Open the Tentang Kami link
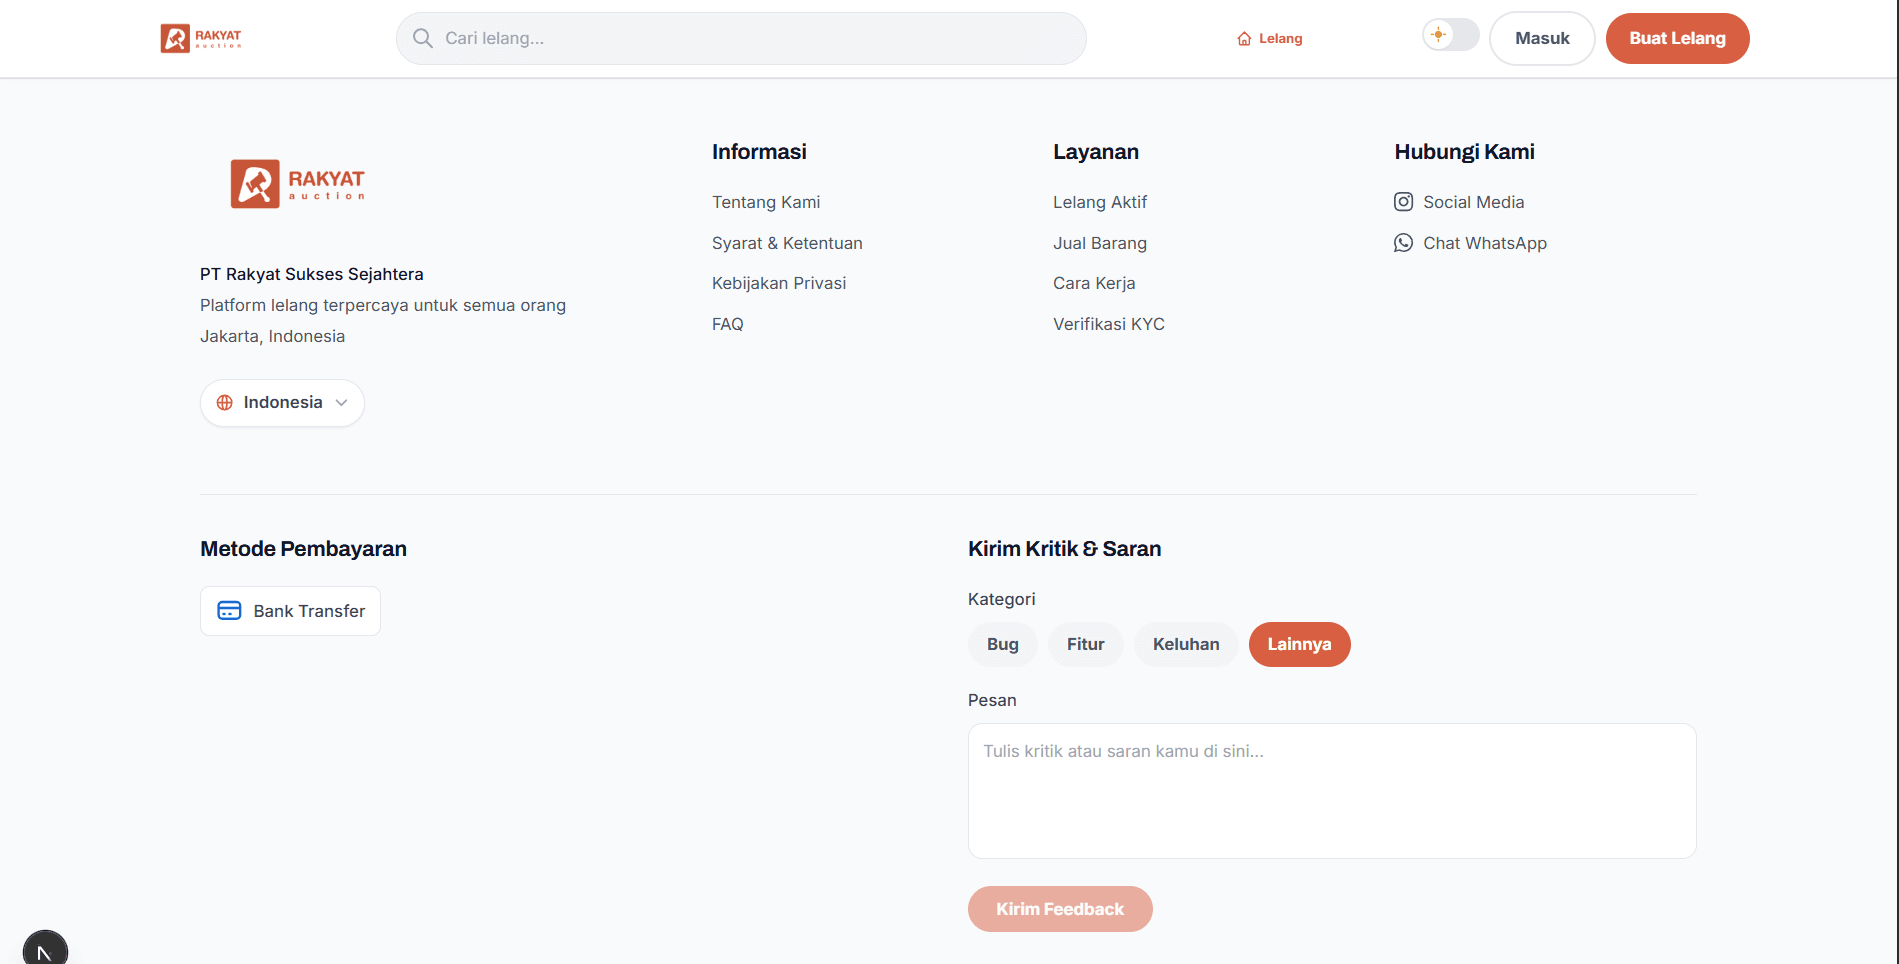The image size is (1899, 964). pyautogui.click(x=766, y=202)
